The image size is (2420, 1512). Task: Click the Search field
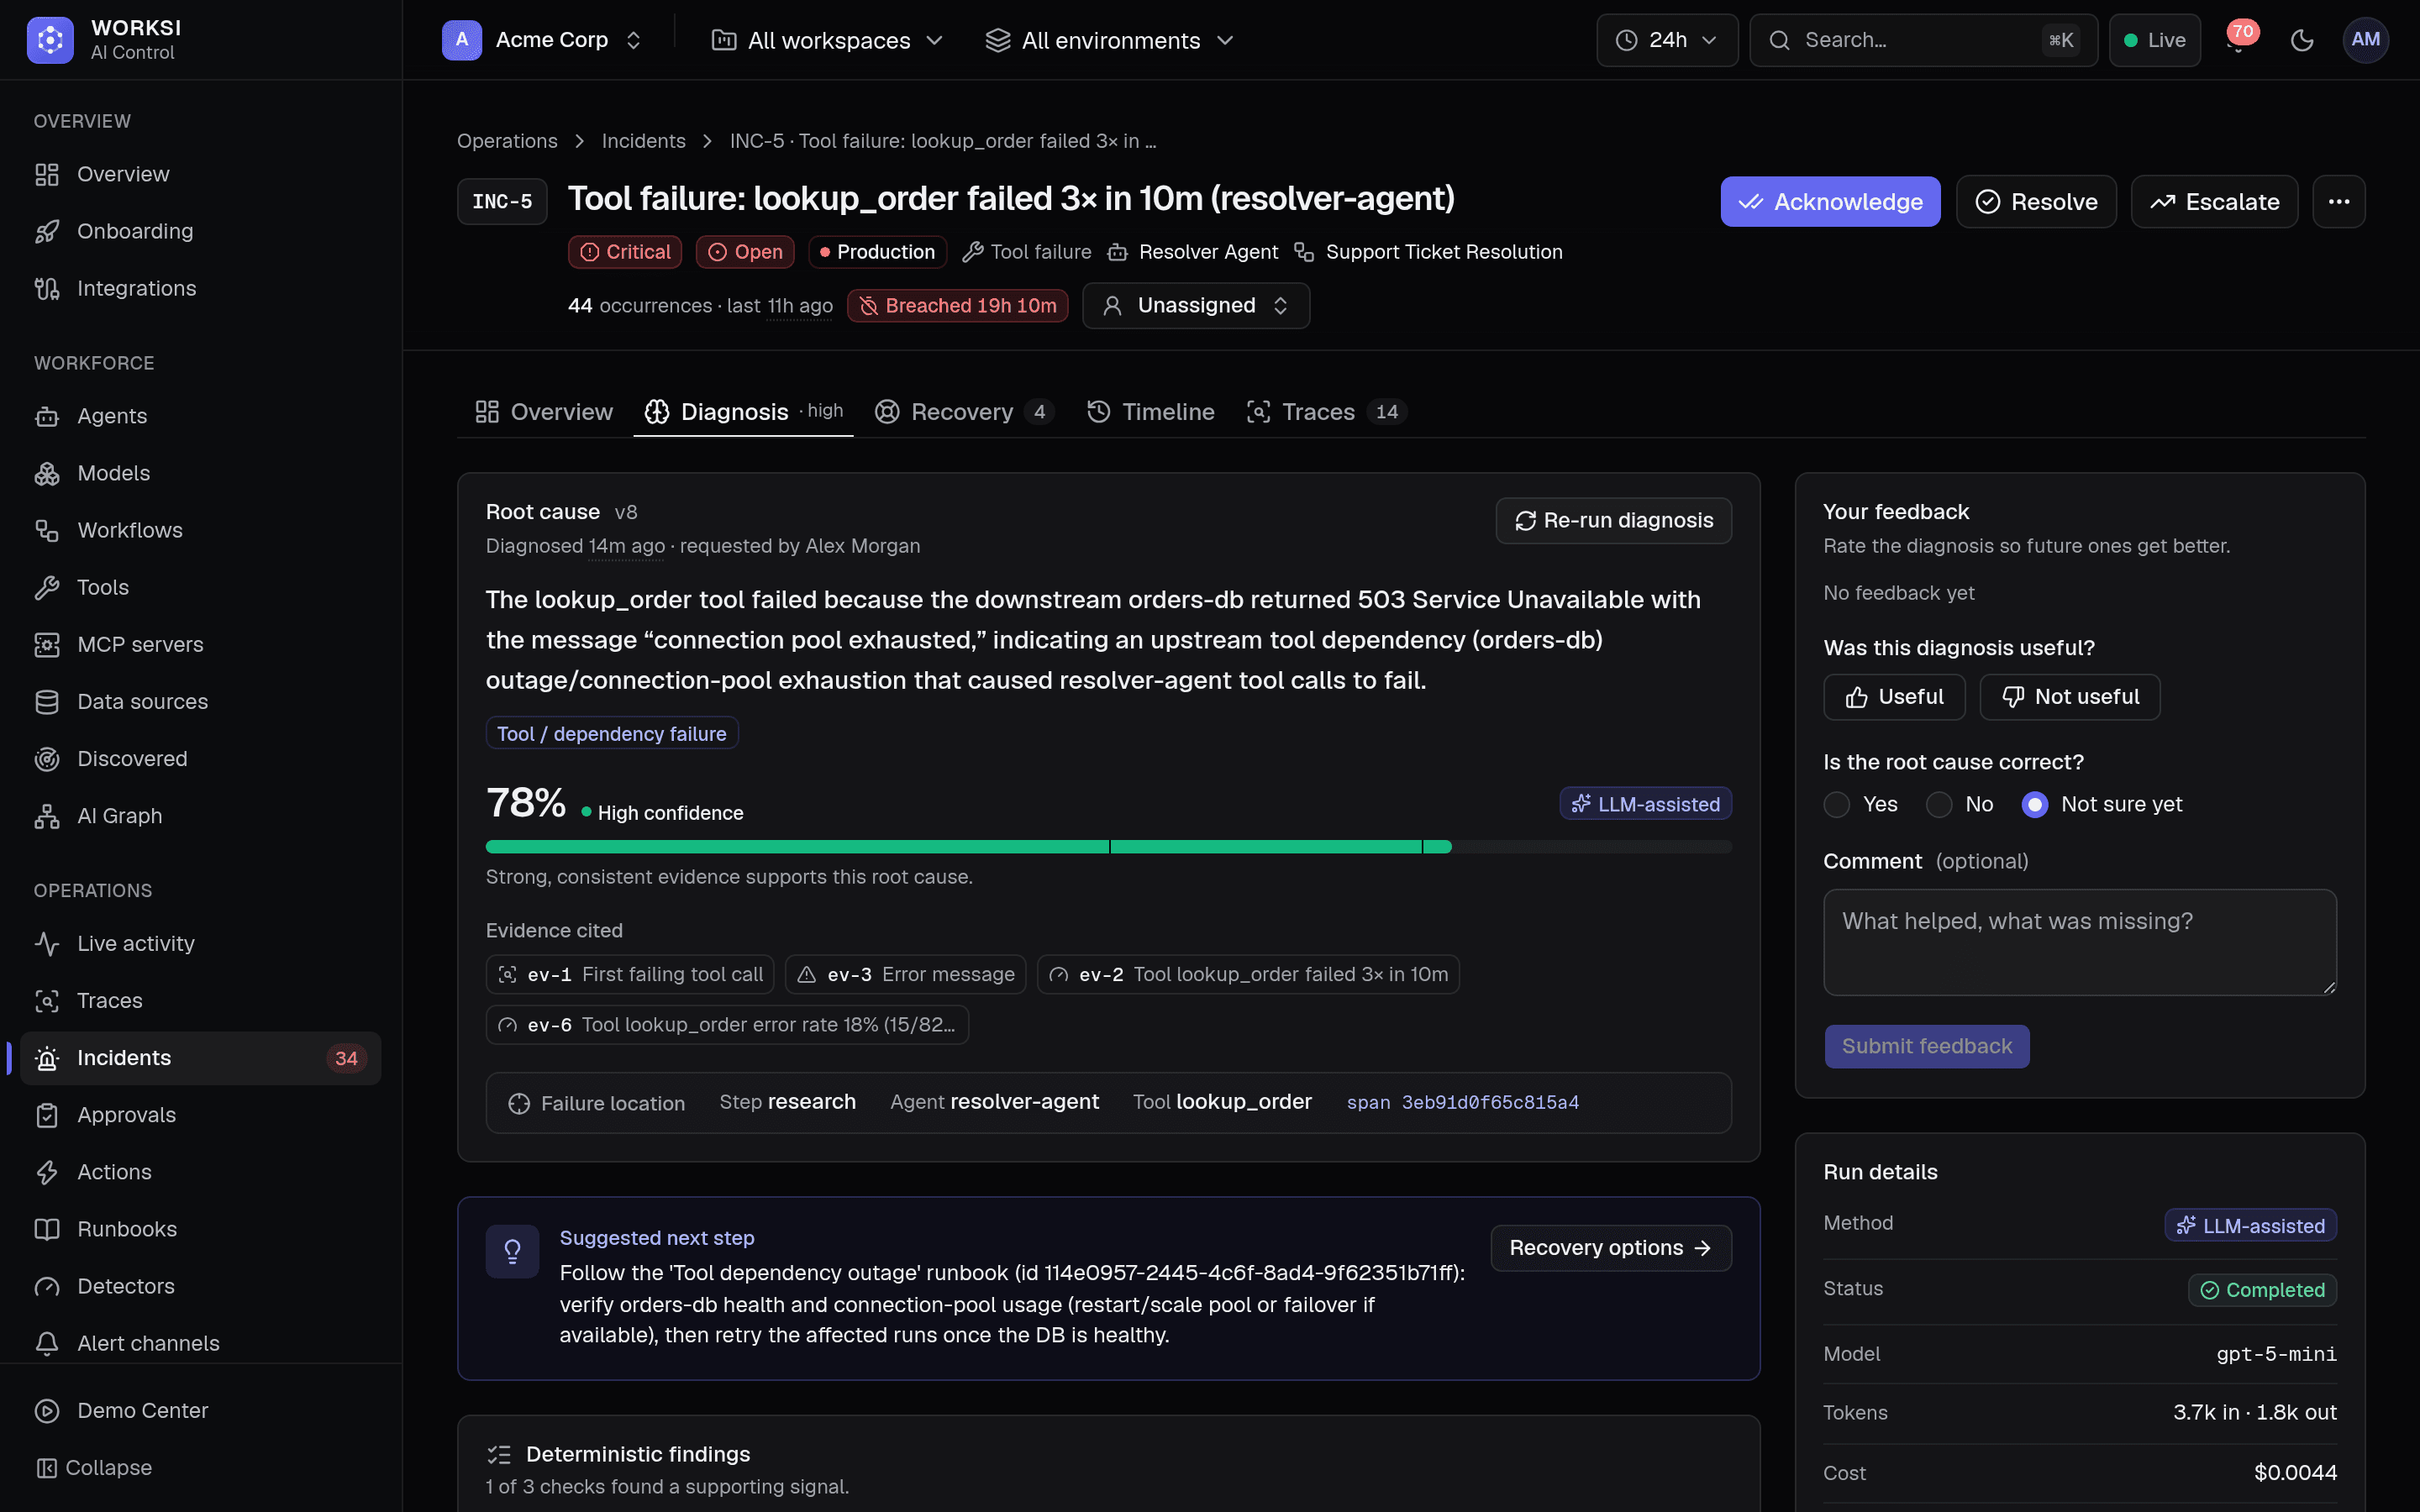pos(1923,40)
